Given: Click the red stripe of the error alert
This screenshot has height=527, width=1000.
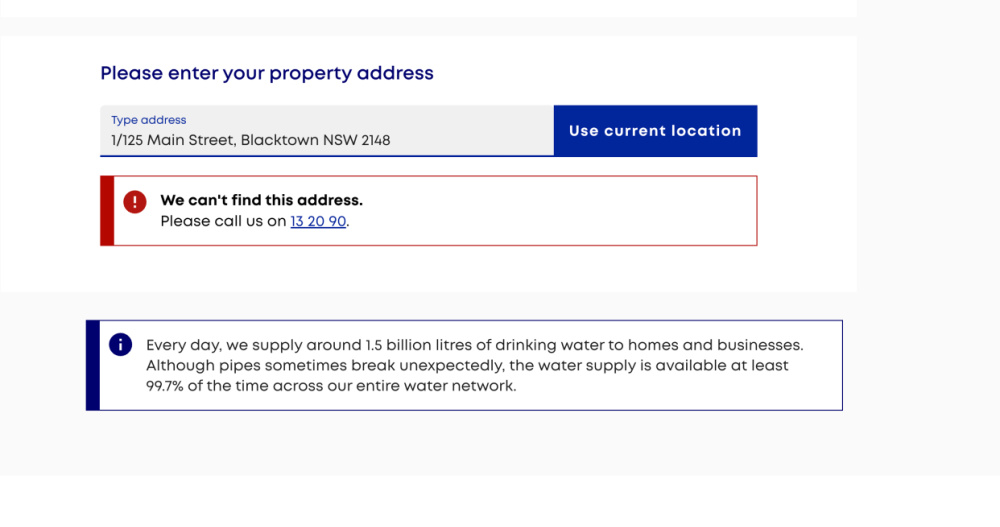Looking at the screenshot, I should (x=107, y=211).
